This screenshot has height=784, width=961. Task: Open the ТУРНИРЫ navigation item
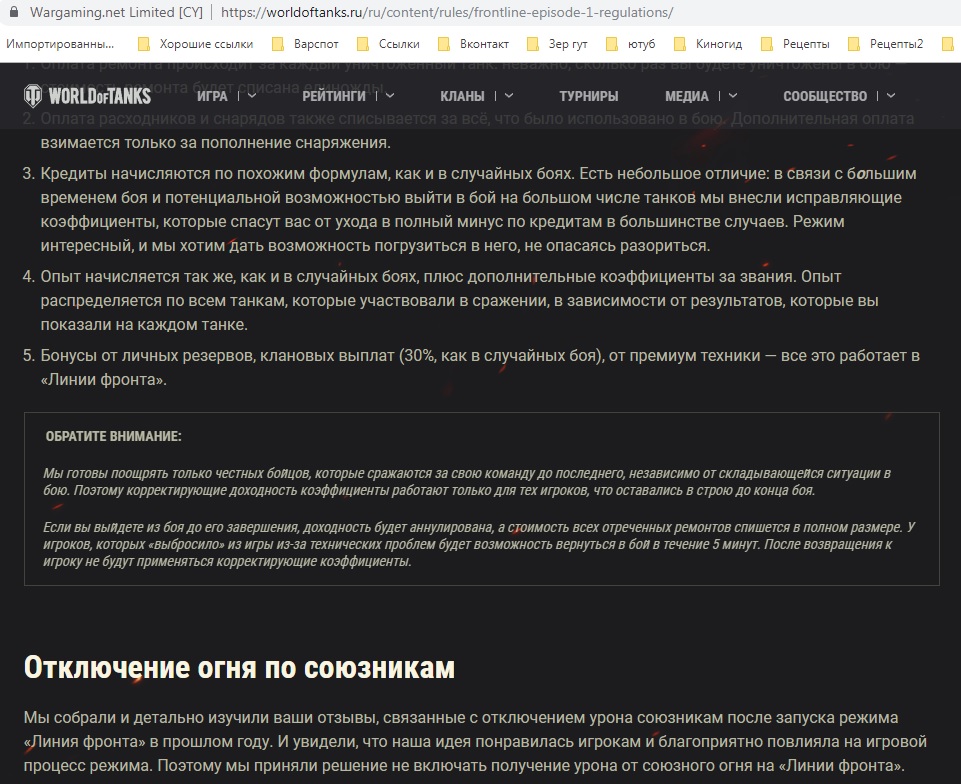[588, 96]
